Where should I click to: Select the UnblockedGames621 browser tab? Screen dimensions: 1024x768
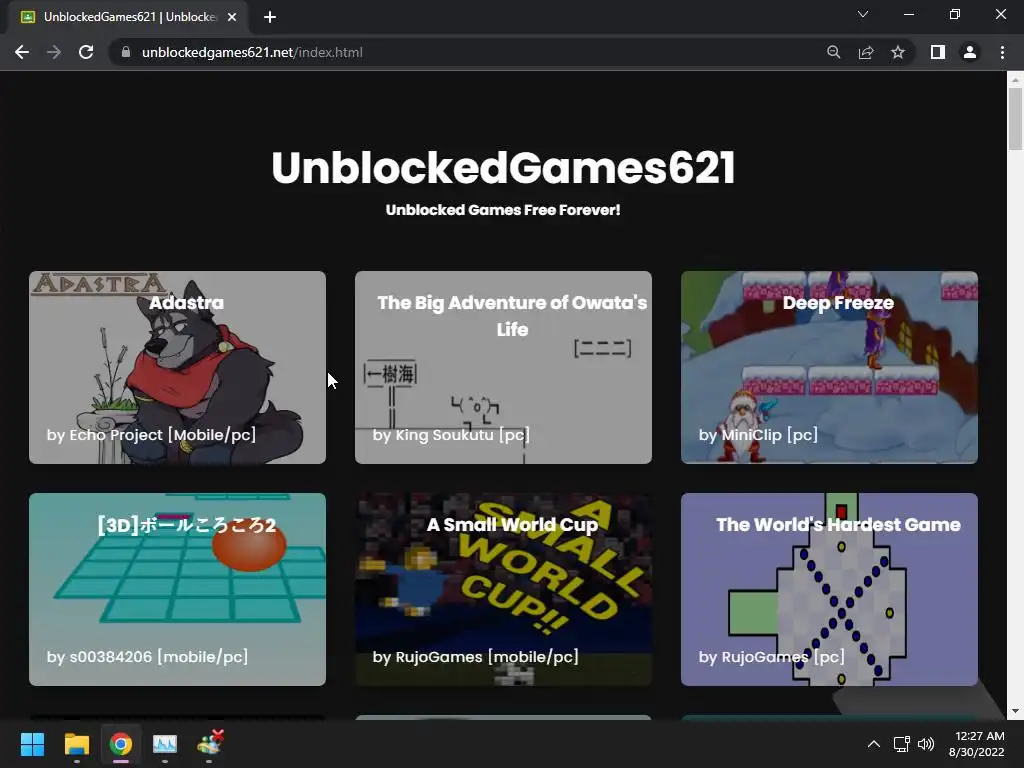(x=128, y=18)
